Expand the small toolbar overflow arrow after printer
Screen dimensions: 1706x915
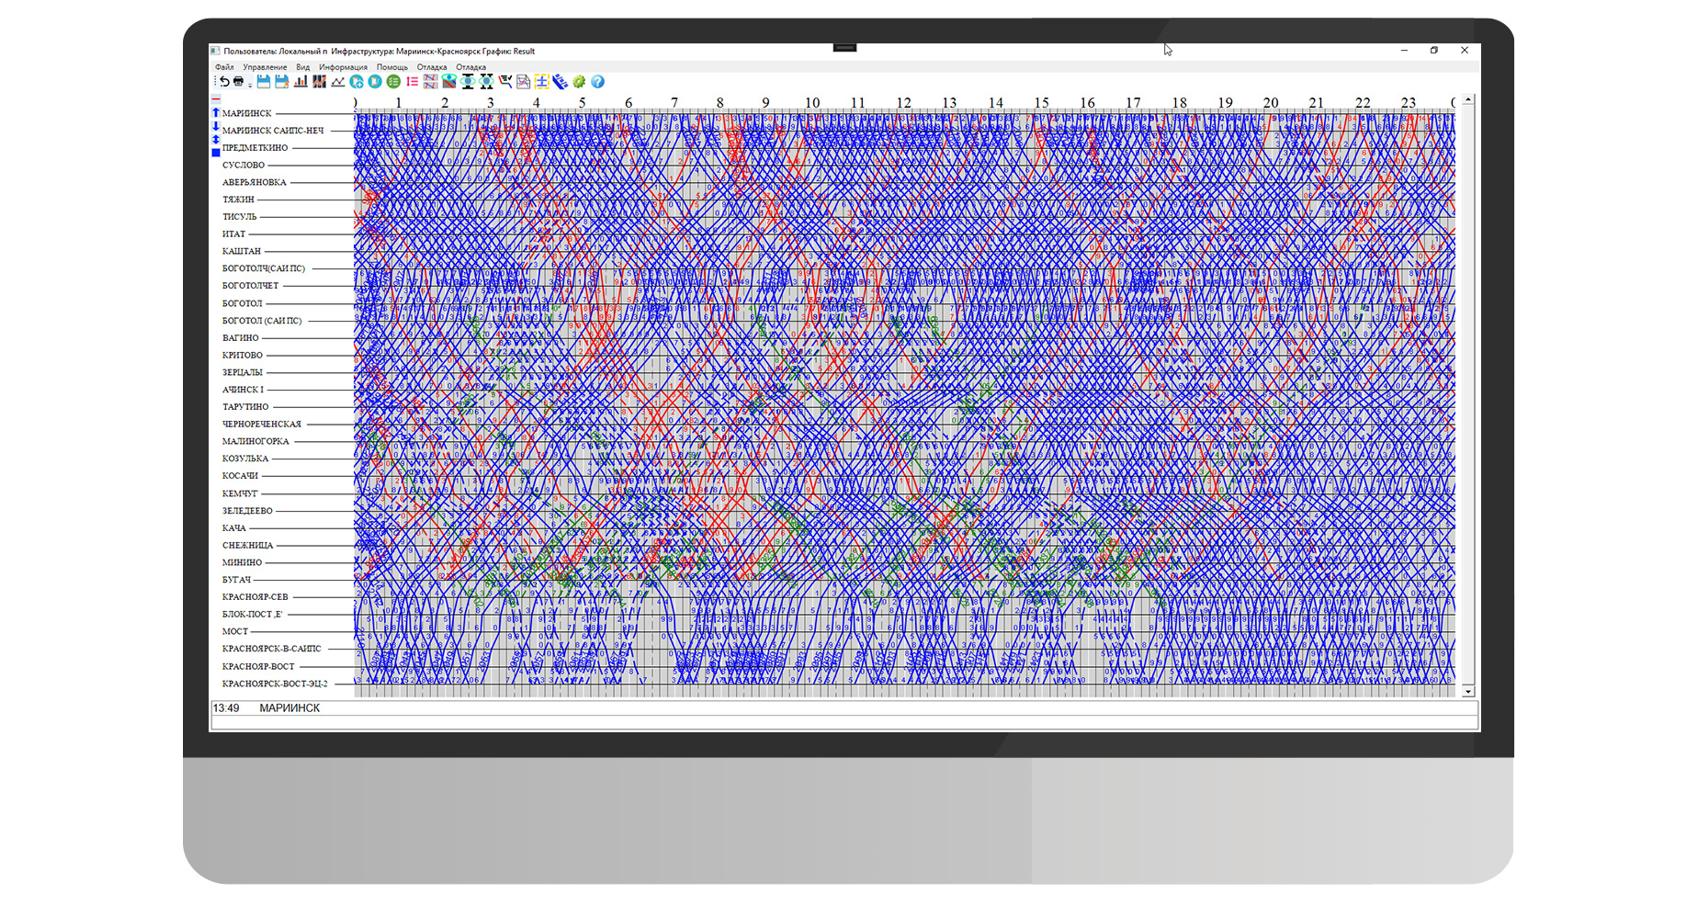point(249,84)
